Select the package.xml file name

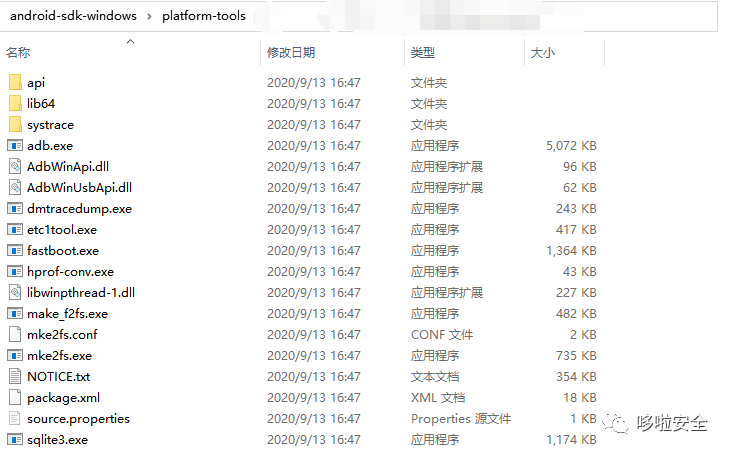tap(63, 398)
